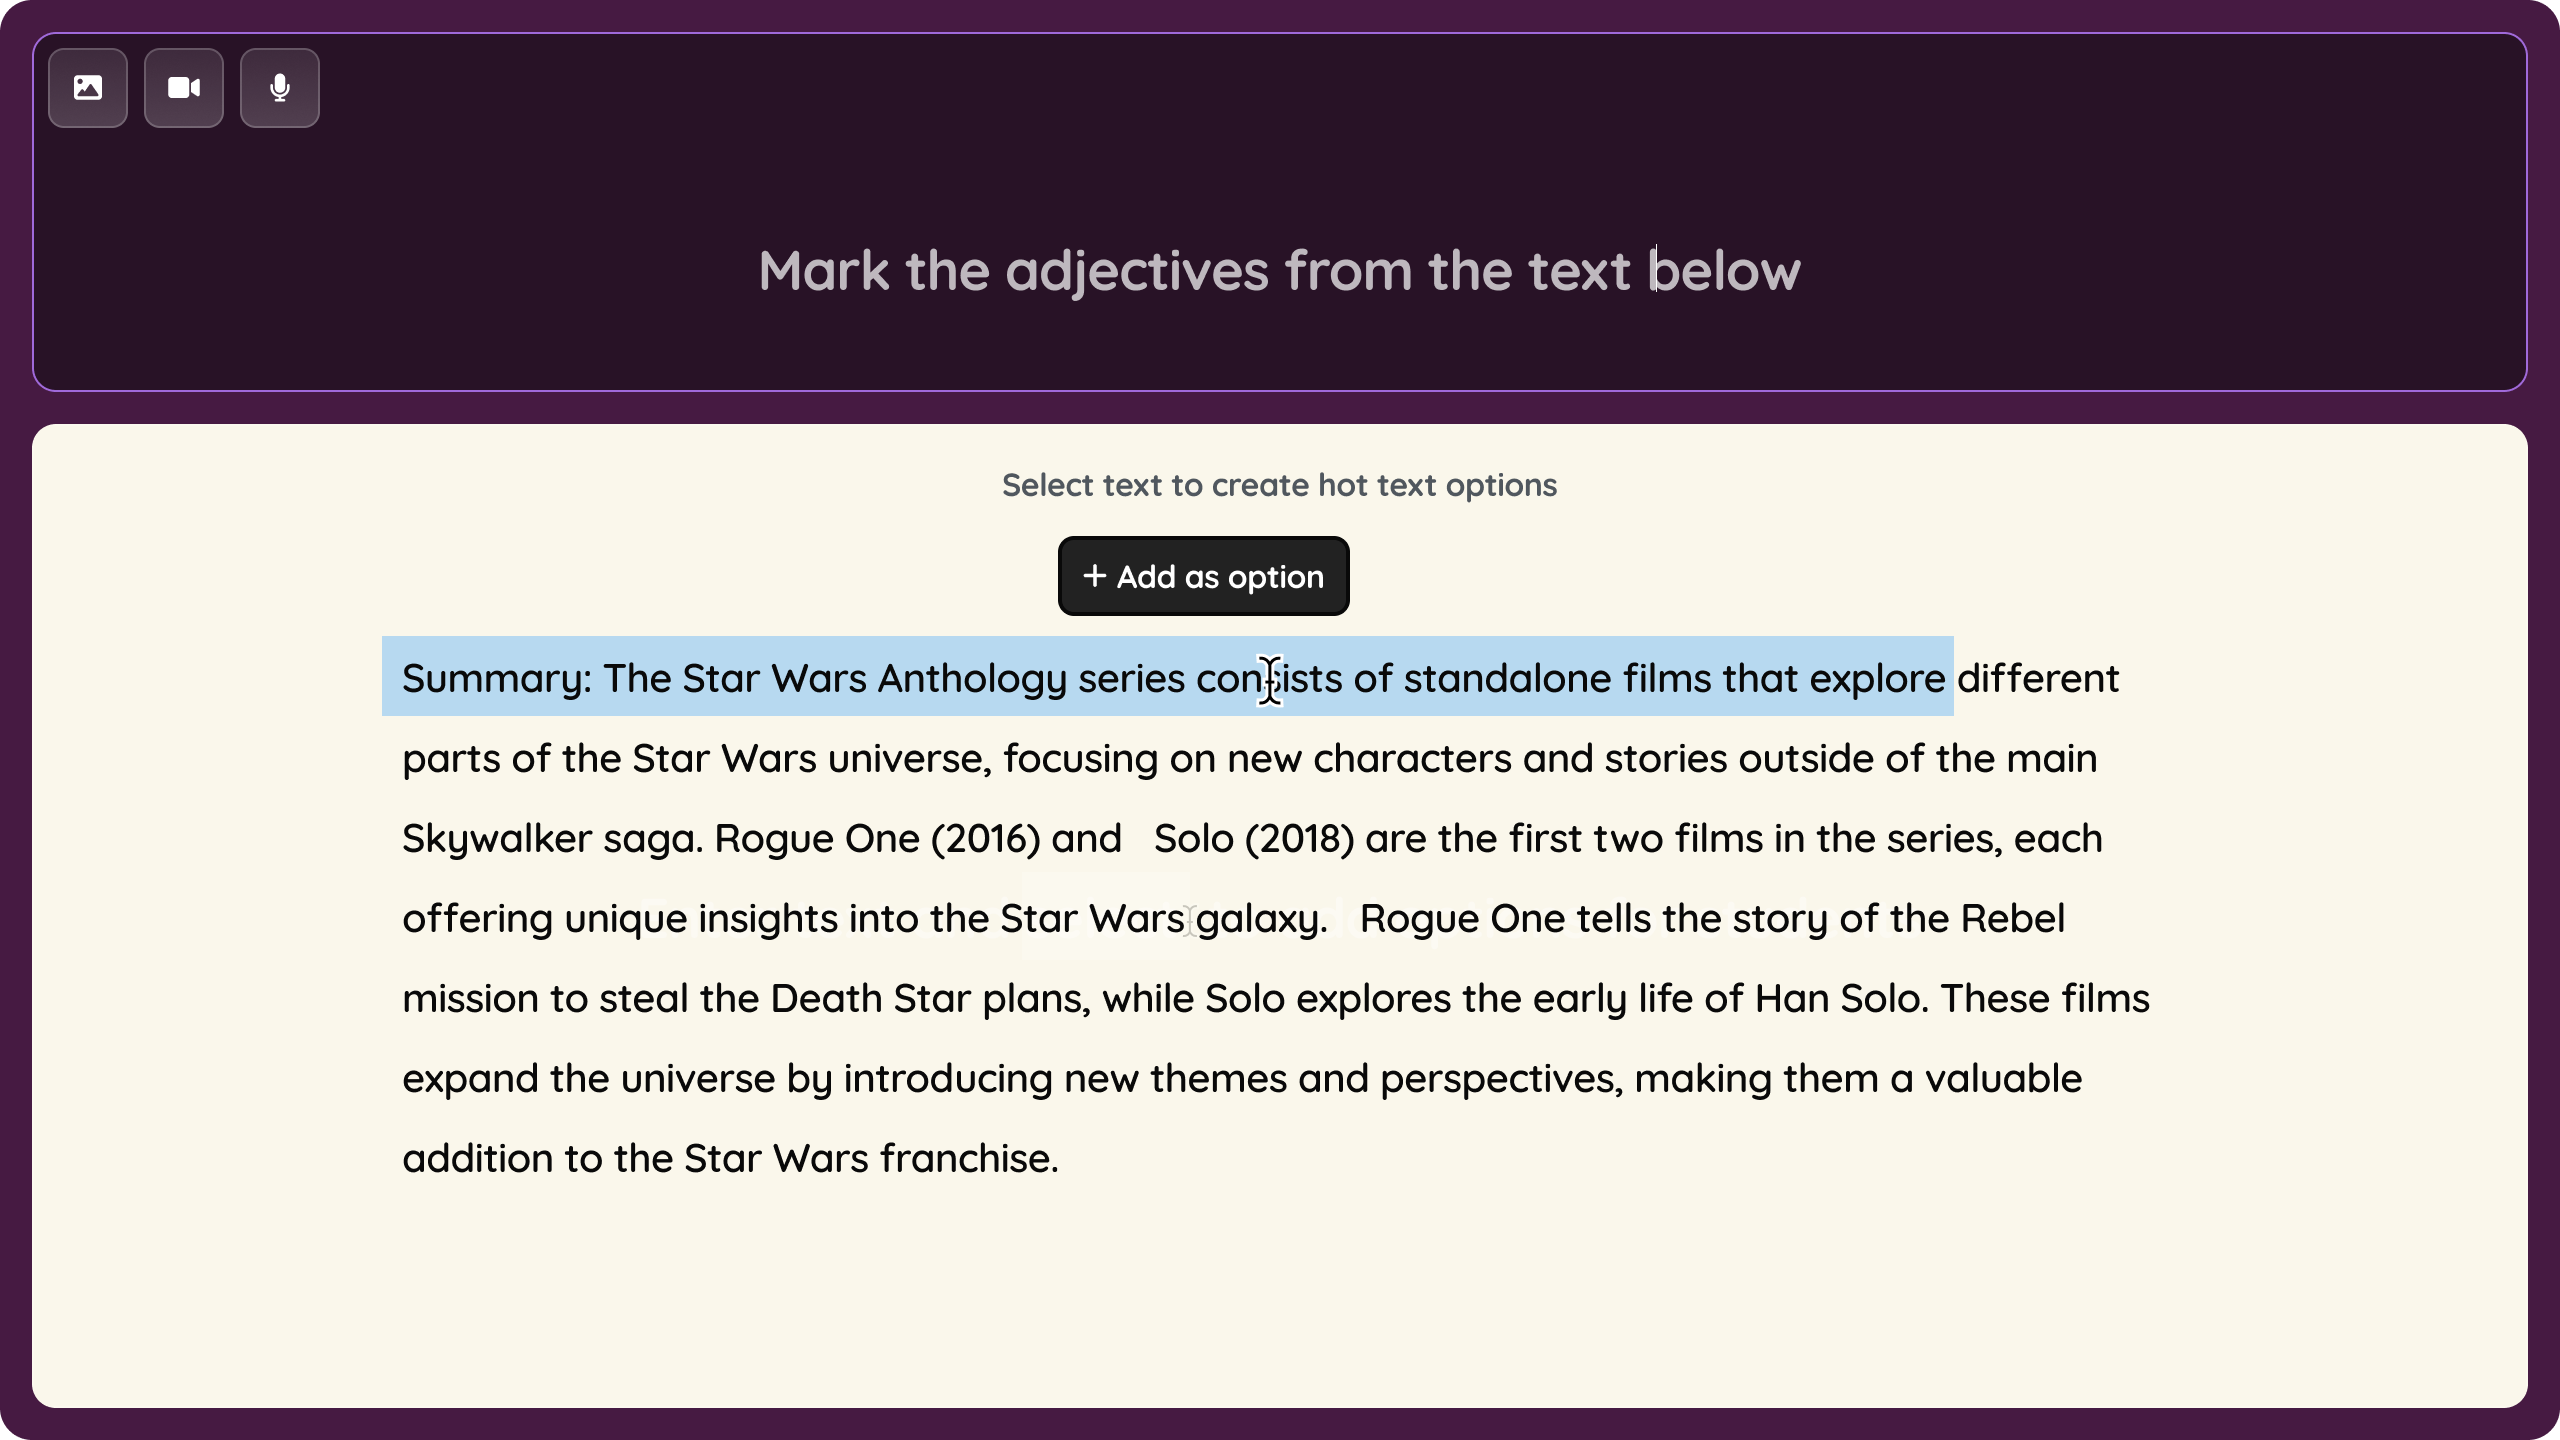The height and width of the screenshot is (1440, 2560).
Task: Click the question title text field
Action: pyautogui.click(x=1280, y=270)
